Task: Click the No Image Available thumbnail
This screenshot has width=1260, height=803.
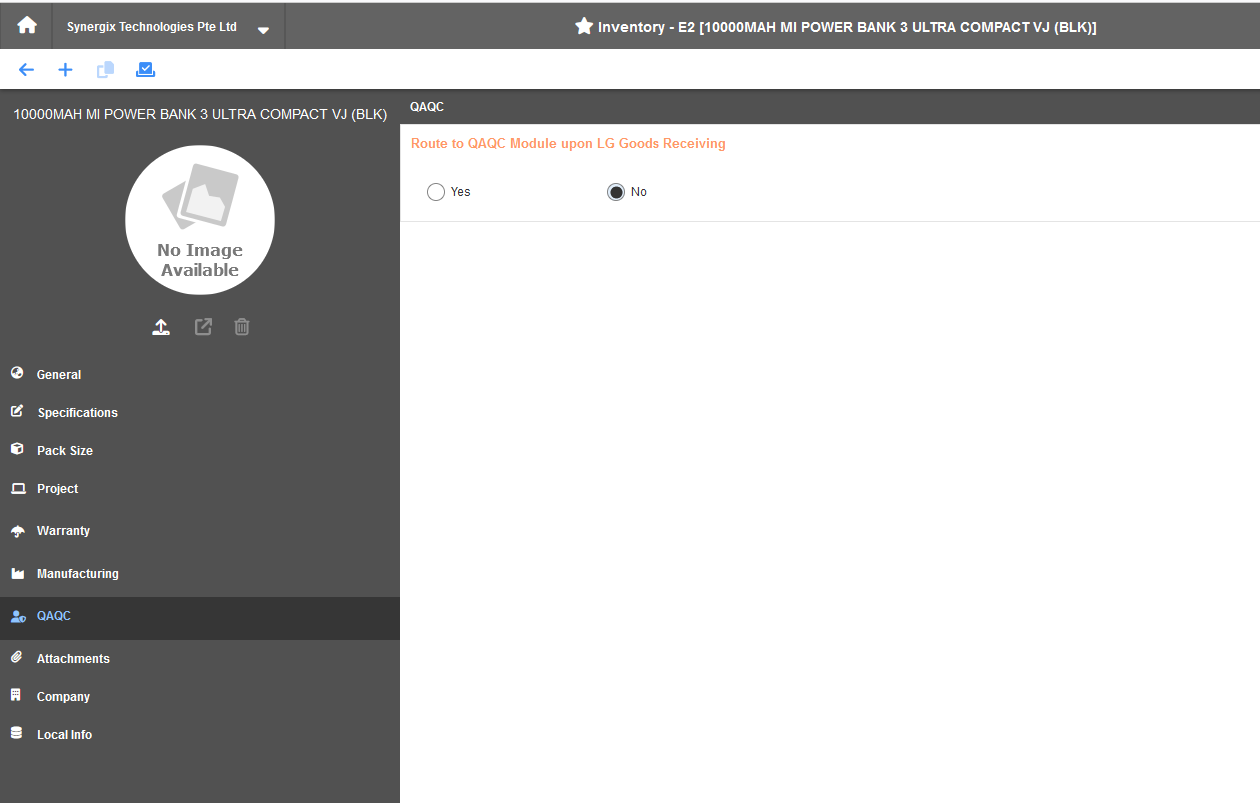Action: coord(200,220)
